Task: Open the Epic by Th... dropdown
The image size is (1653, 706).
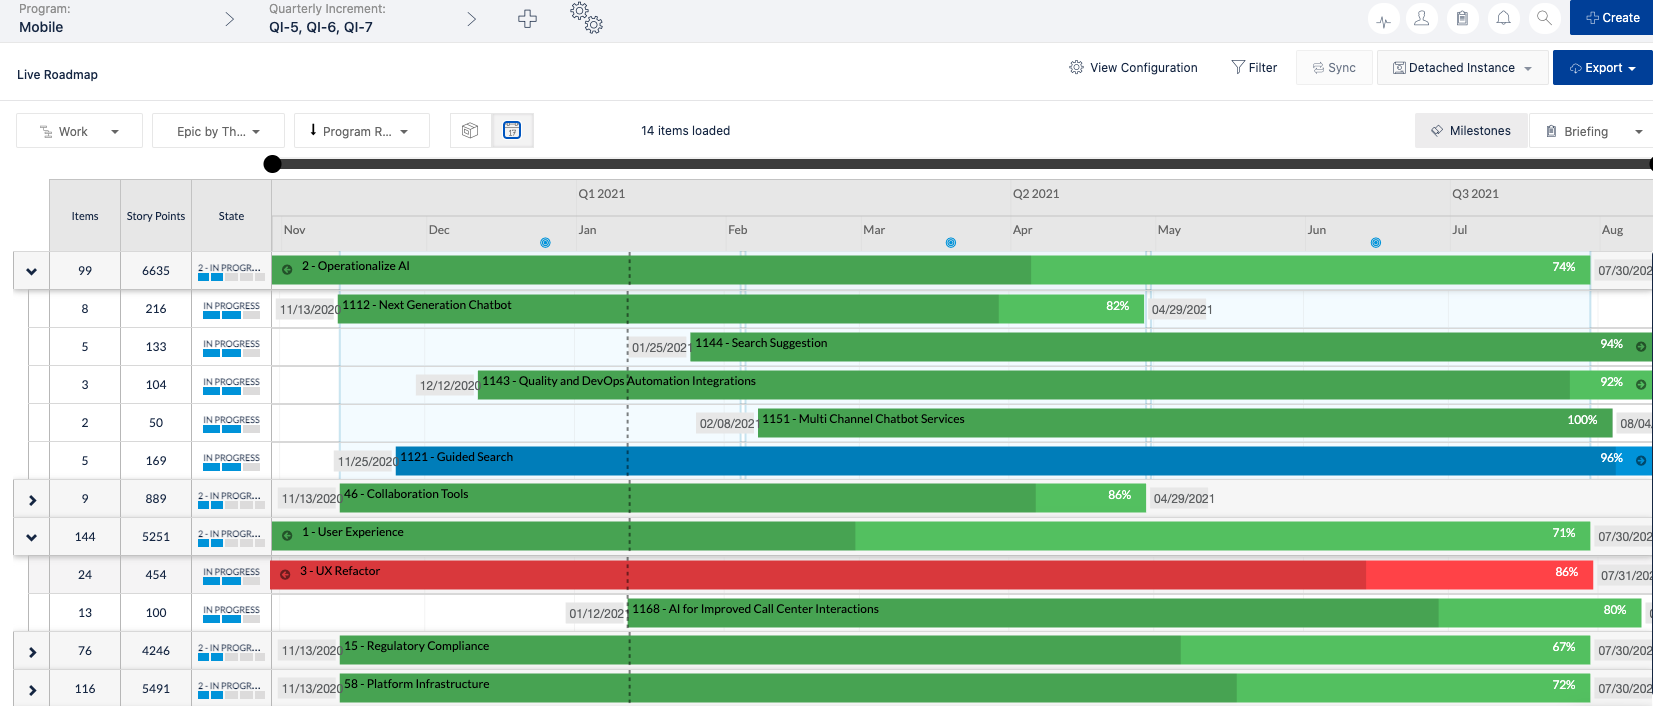Action: coord(218,131)
